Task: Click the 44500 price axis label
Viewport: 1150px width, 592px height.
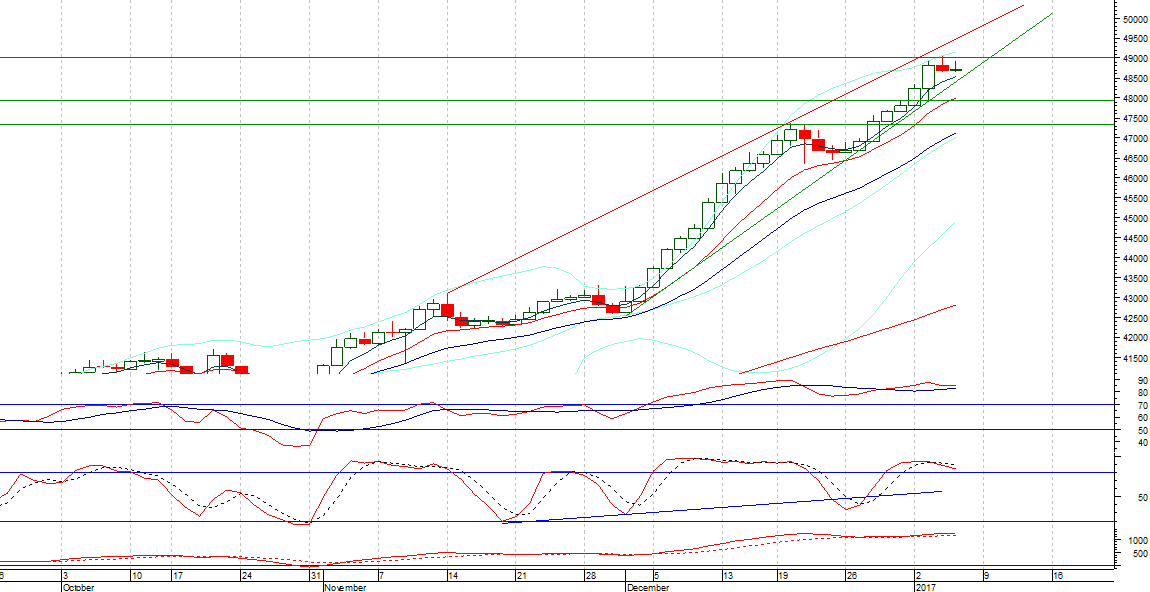Action: 1134,239
